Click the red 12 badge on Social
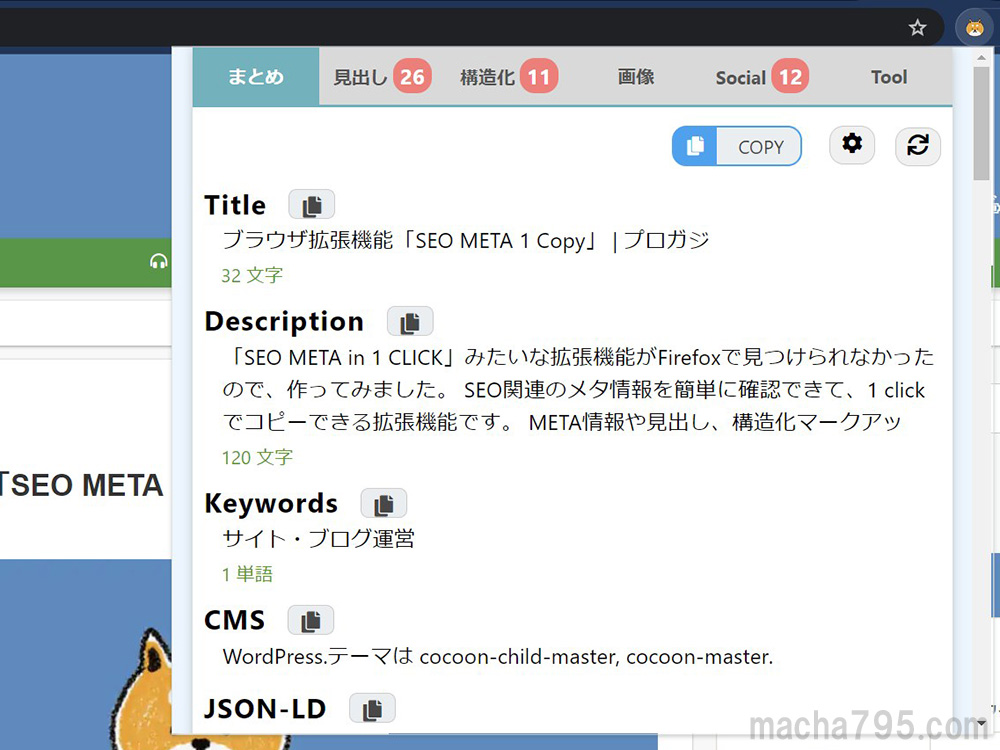 [x=790, y=77]
